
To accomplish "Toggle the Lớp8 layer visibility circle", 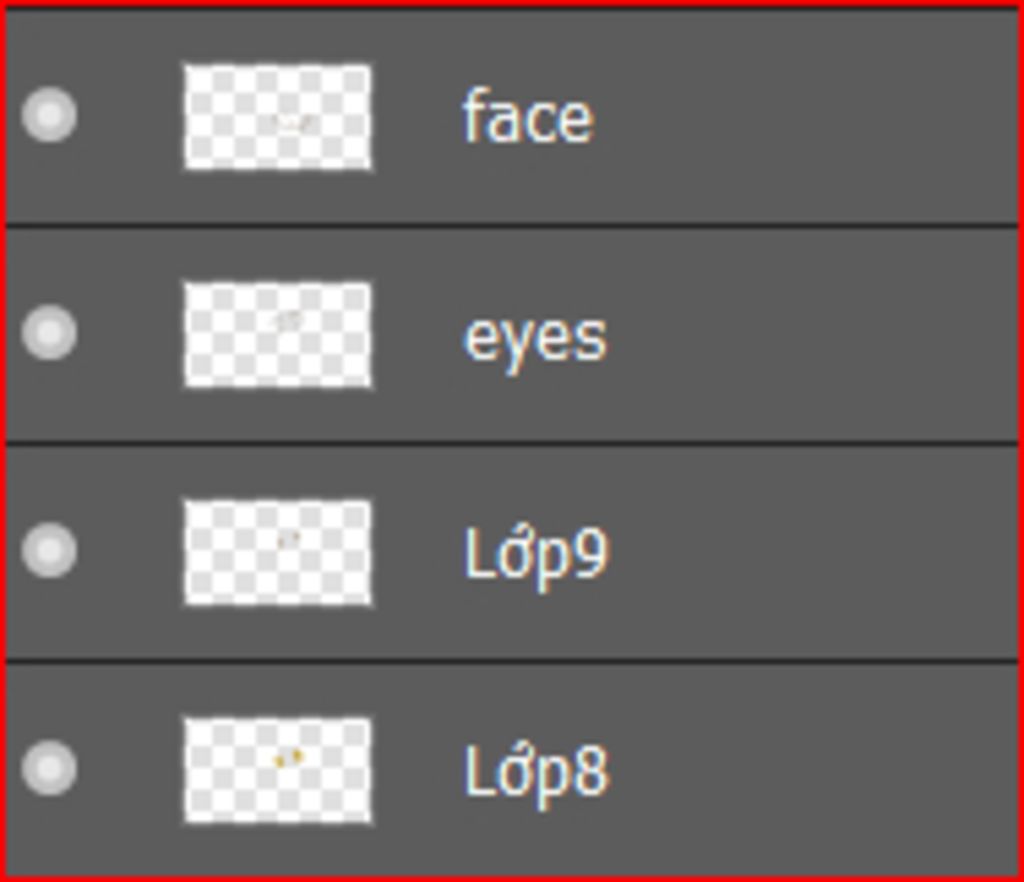I will tap(49, 768).
